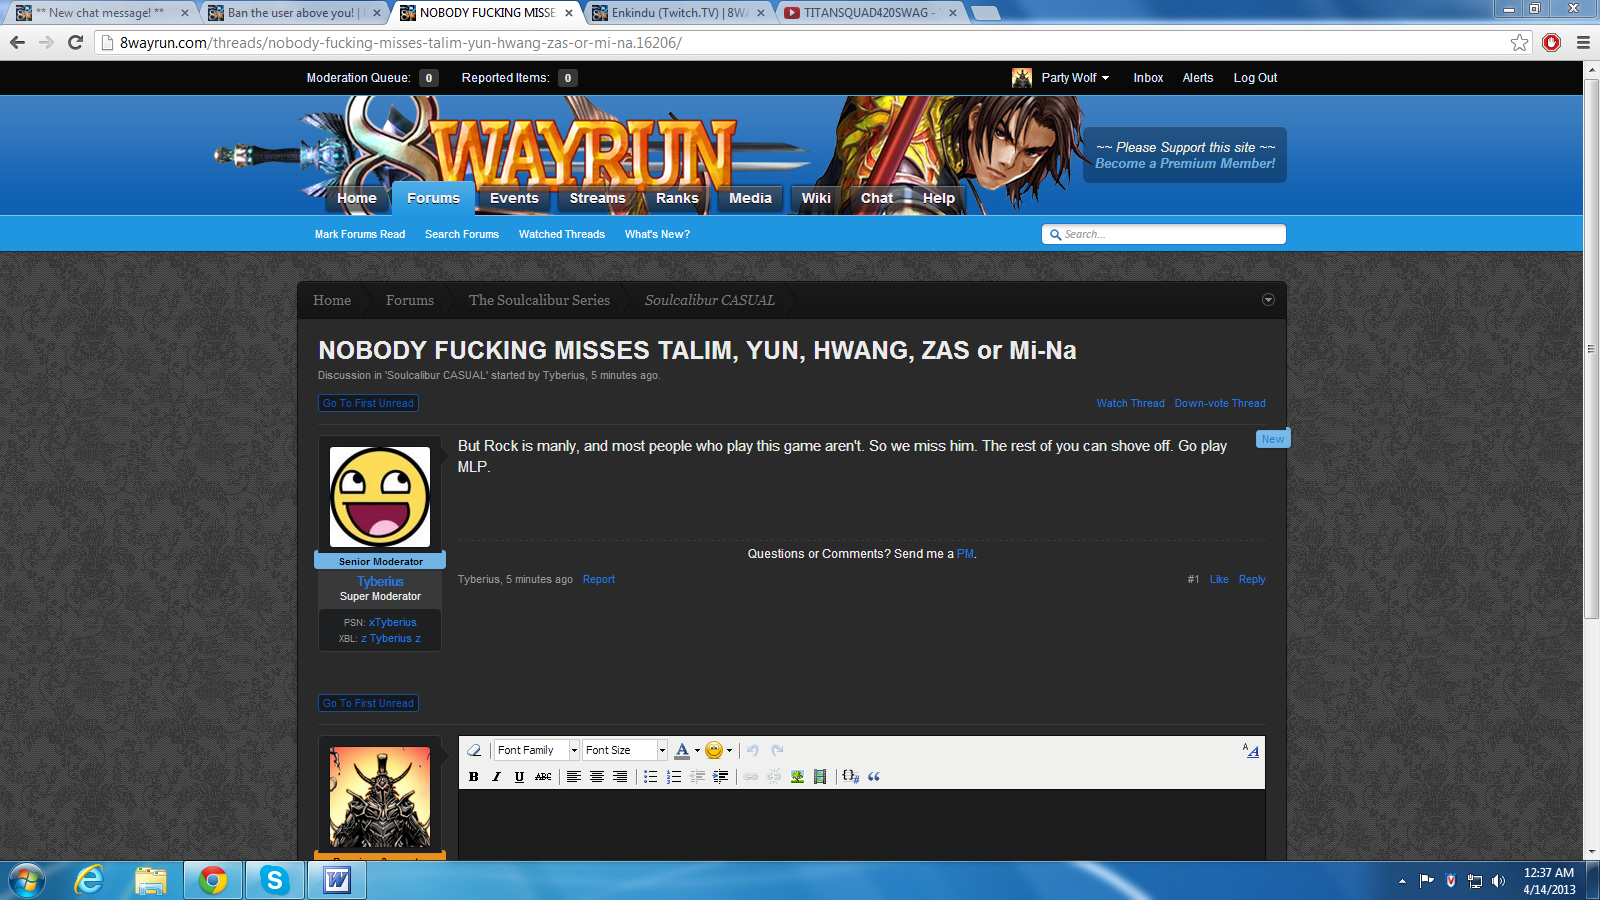Open the Inbox link
This screenshot has height=900, width=1600.
[x=1148, y=78]
